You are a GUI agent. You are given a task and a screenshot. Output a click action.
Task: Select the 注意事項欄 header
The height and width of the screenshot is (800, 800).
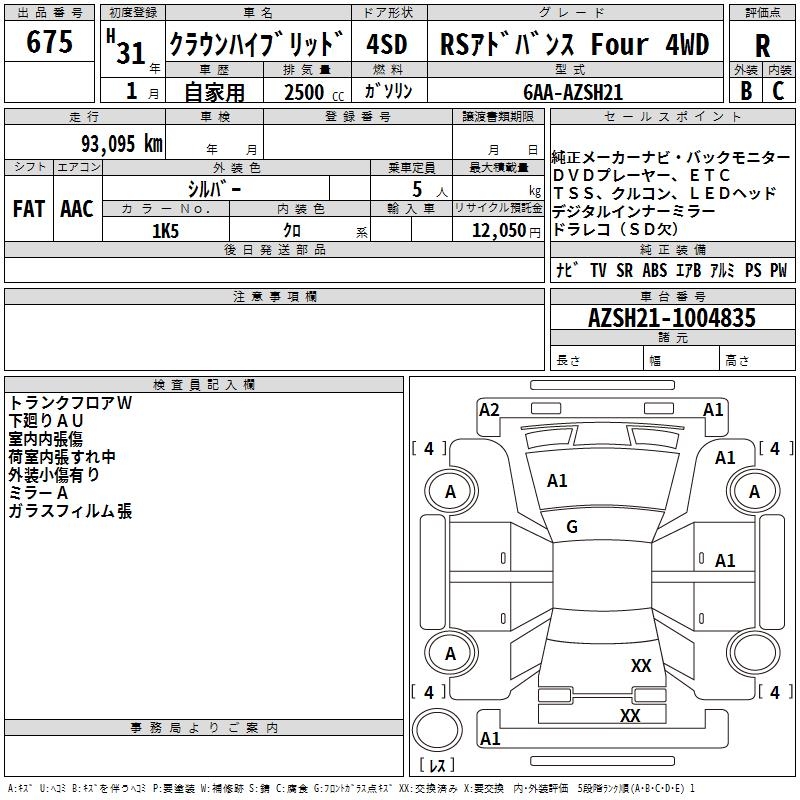(x=275, y=296)
